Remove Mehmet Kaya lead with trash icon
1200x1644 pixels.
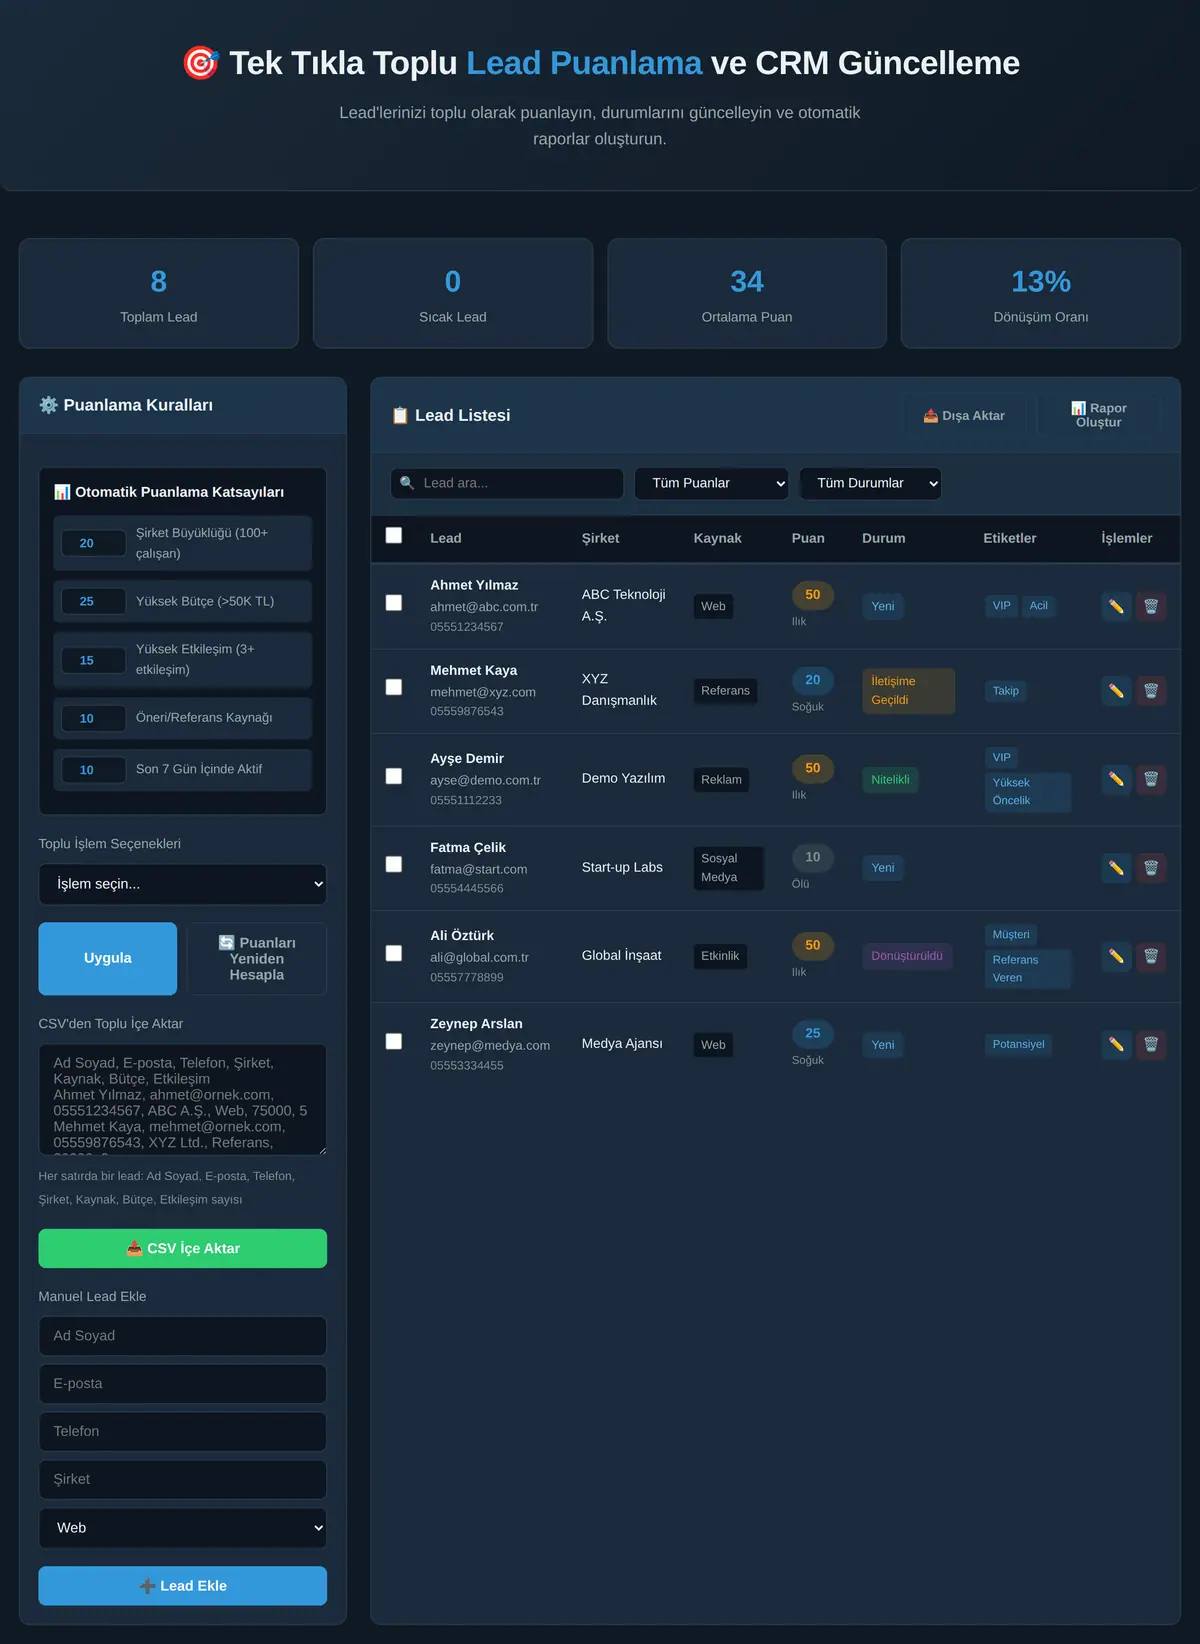1151,691
